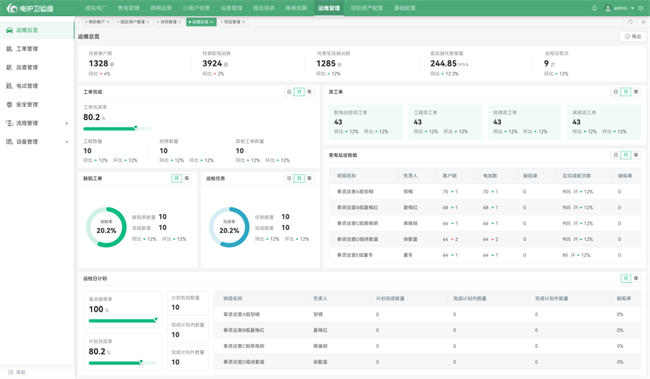
Task: Select 月 in the 缺陷工单 panel
Action: pyautogui.click(x=177, y=178)
